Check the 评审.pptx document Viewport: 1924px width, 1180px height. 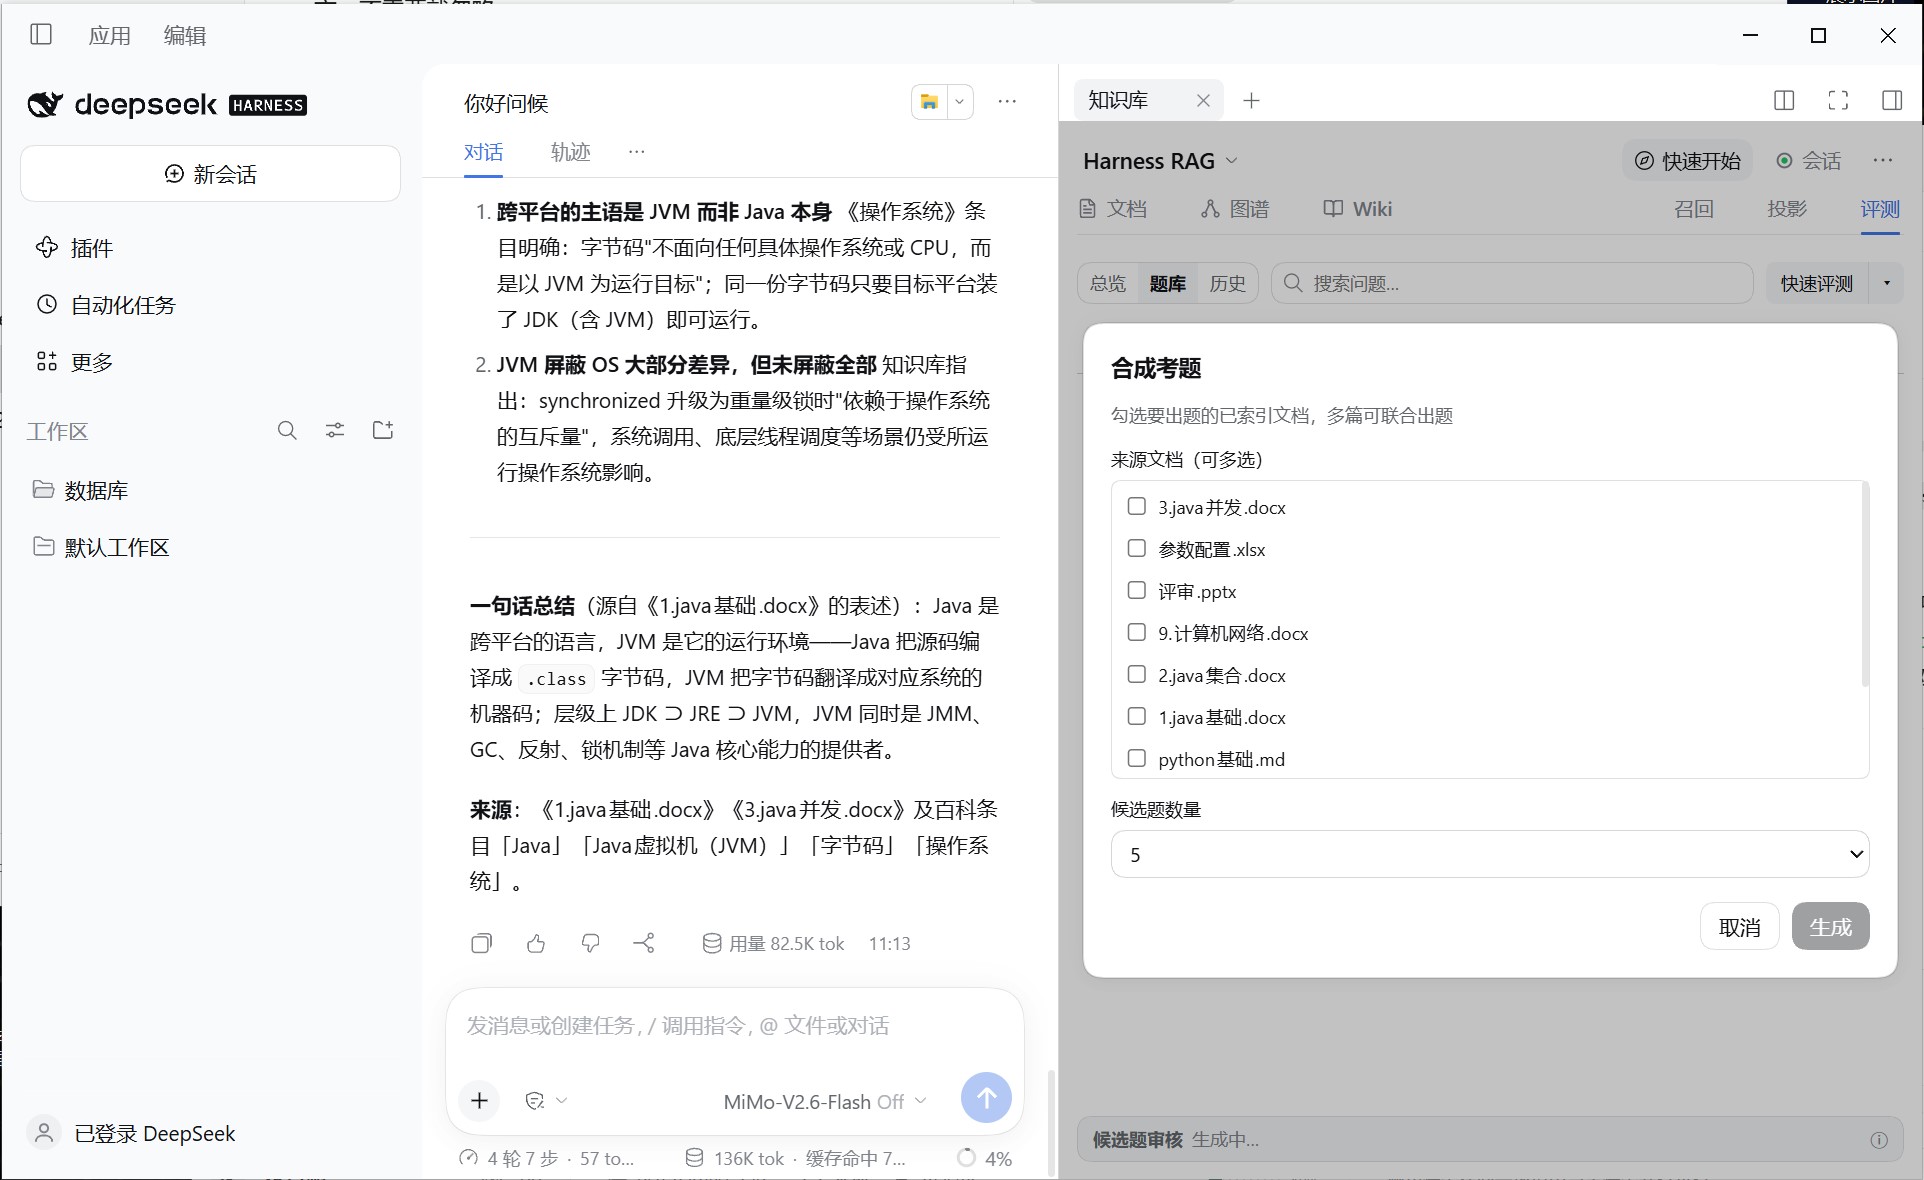1136,590
